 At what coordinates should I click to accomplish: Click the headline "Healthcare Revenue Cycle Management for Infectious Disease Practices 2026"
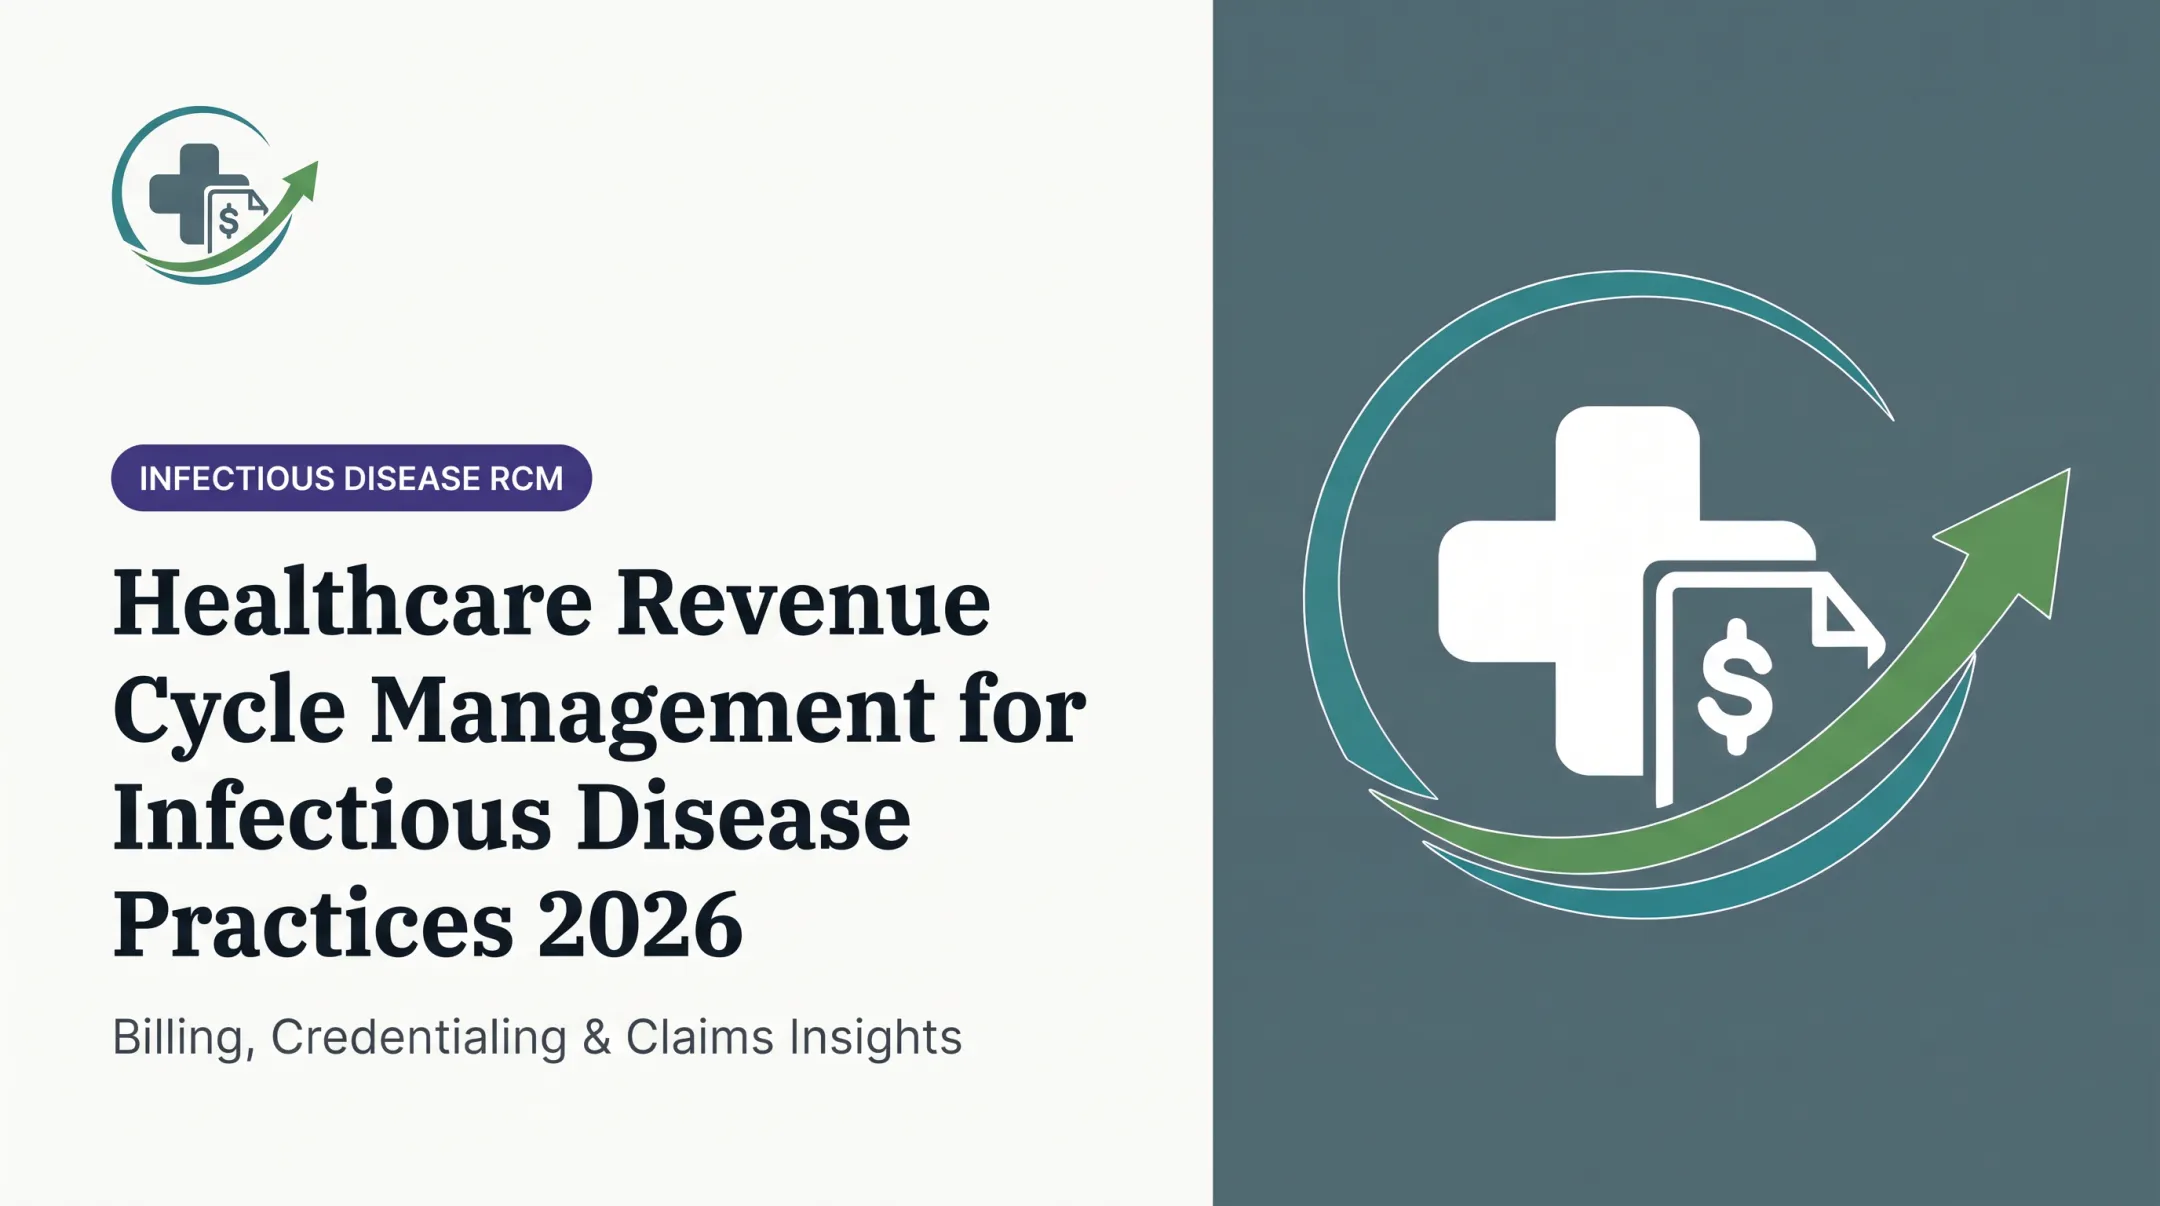[599, 763]
